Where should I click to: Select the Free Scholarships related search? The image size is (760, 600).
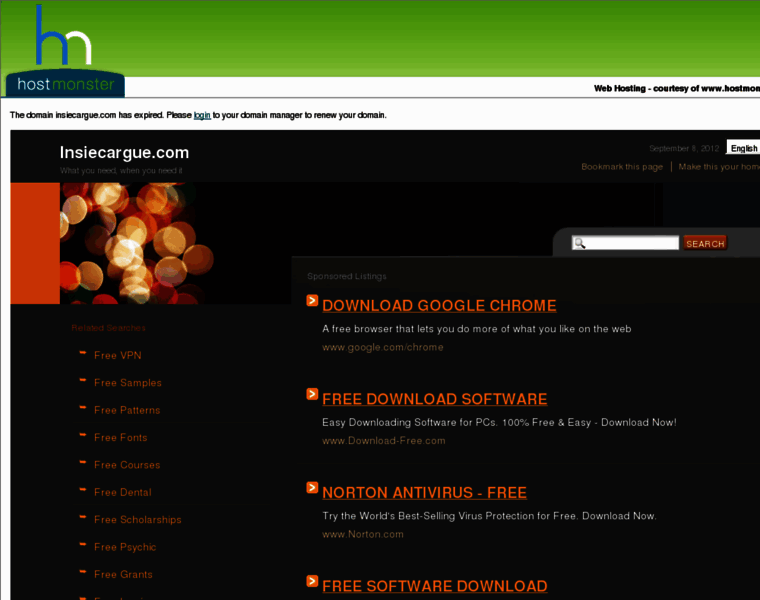[138, 520]
